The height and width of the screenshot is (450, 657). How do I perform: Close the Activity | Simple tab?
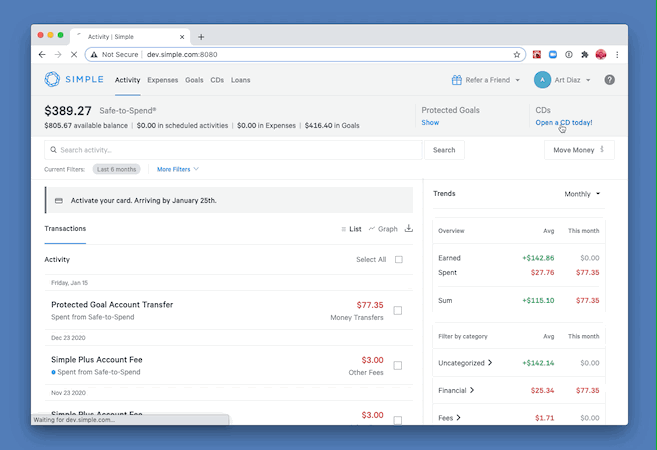pos(182,37)
